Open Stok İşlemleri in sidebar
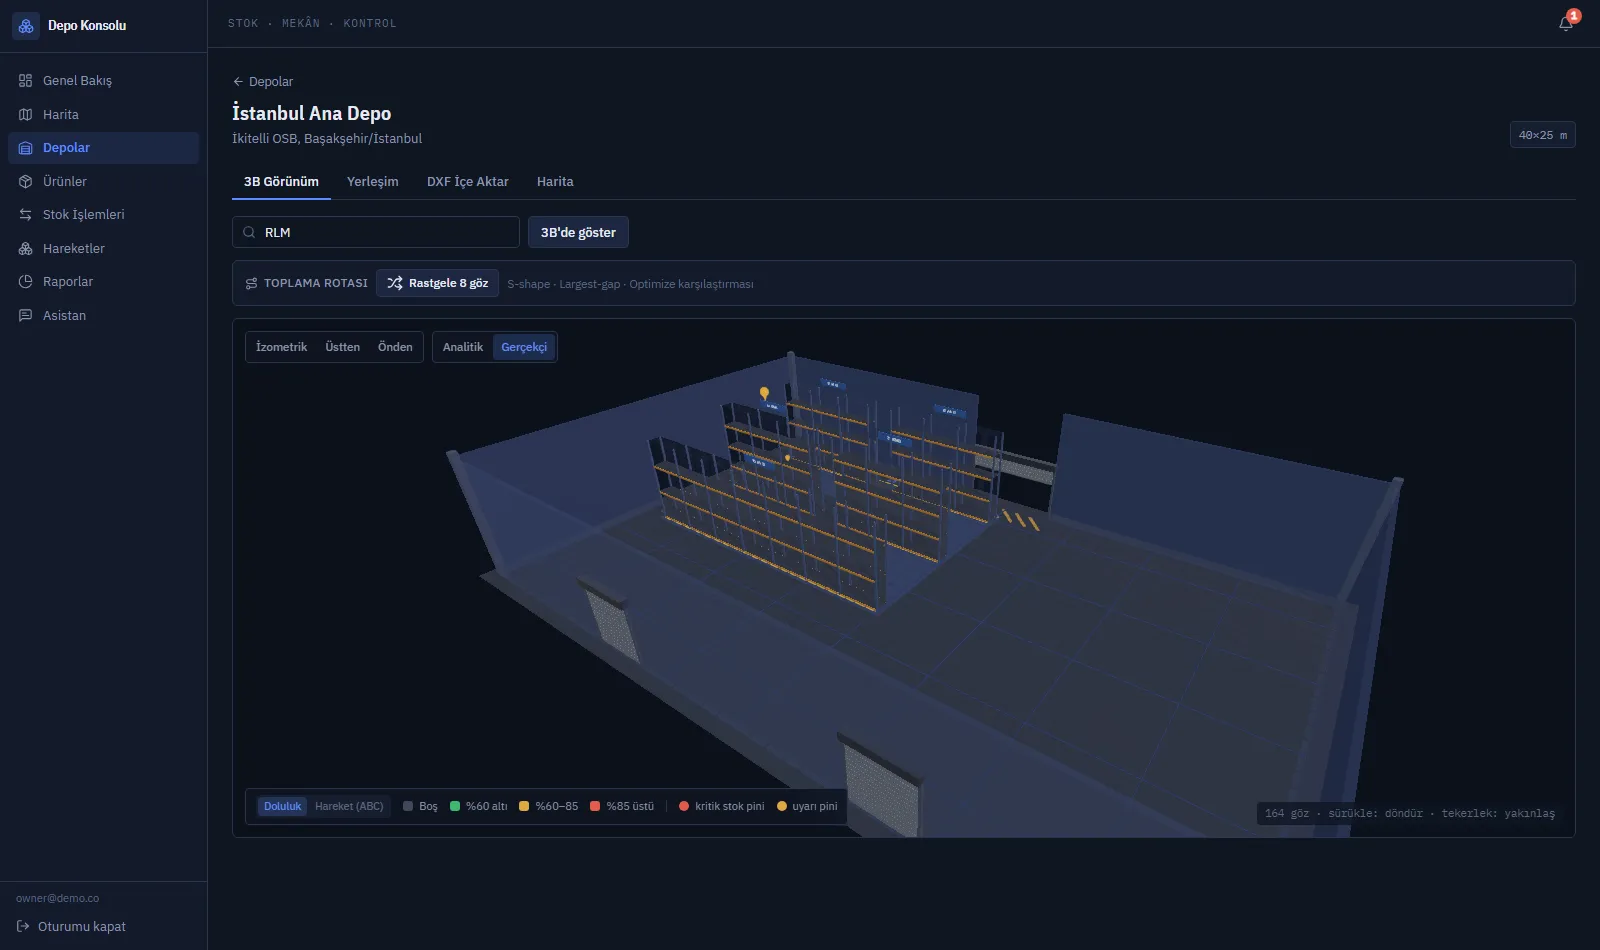The height and width of the screenshot is (950, 1600). coord(104,214)
